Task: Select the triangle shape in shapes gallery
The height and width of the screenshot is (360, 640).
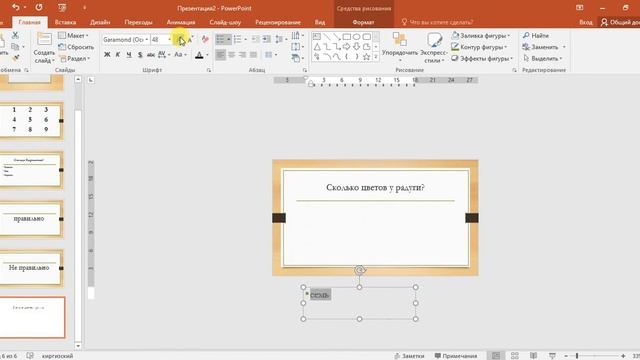Action: pos(317,47)
